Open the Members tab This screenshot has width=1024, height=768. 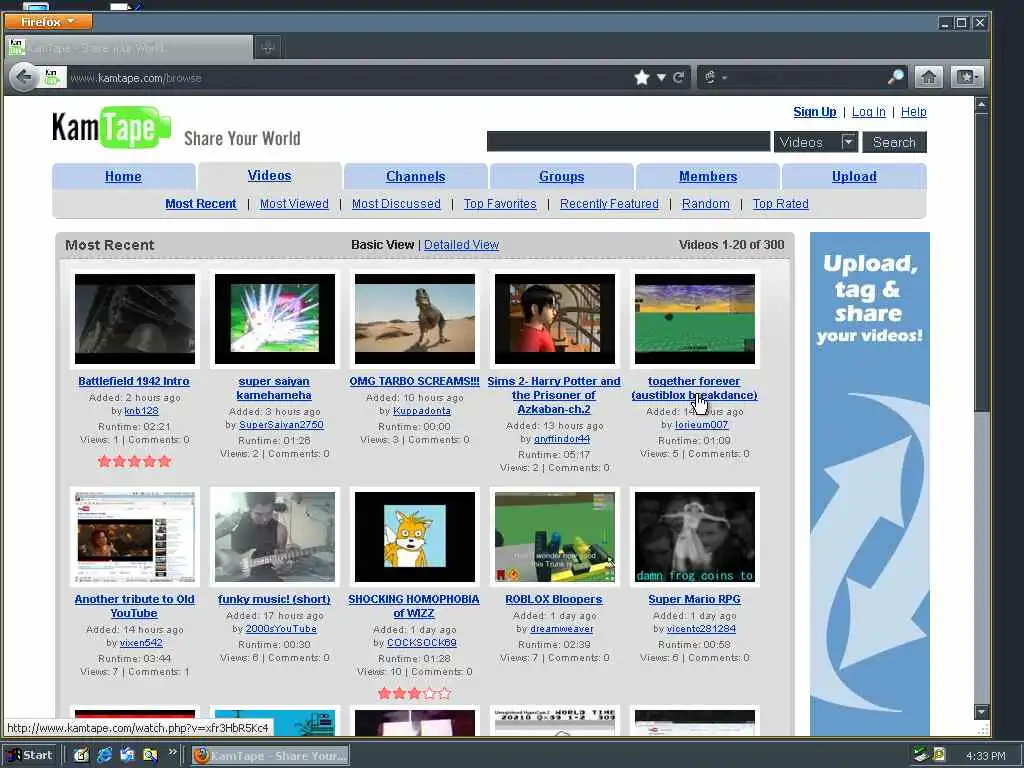coord(708,176)
